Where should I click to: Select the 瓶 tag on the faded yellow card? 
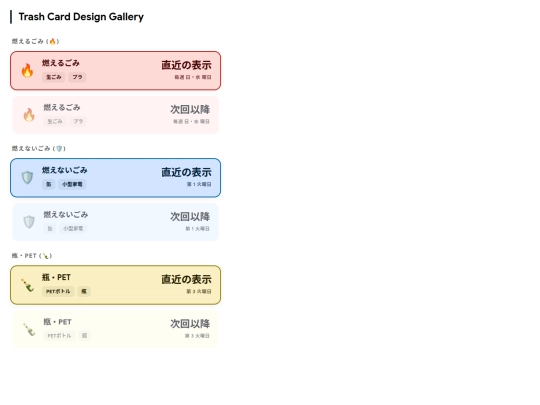[84, 335]
